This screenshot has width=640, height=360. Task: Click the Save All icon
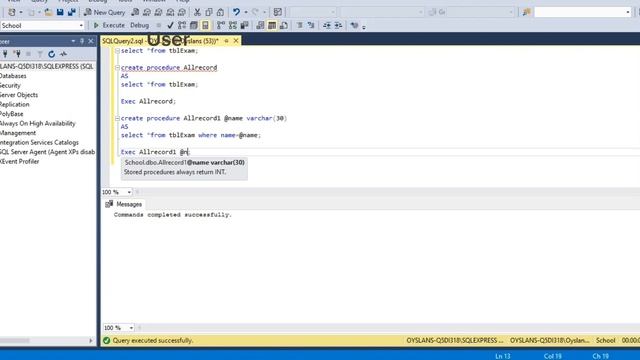(72, 12)
